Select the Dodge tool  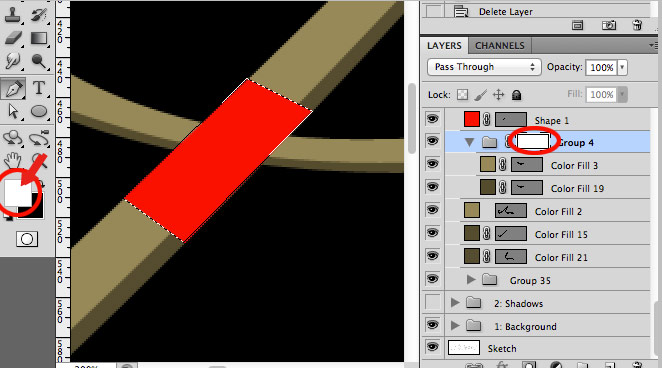point(39,62)
